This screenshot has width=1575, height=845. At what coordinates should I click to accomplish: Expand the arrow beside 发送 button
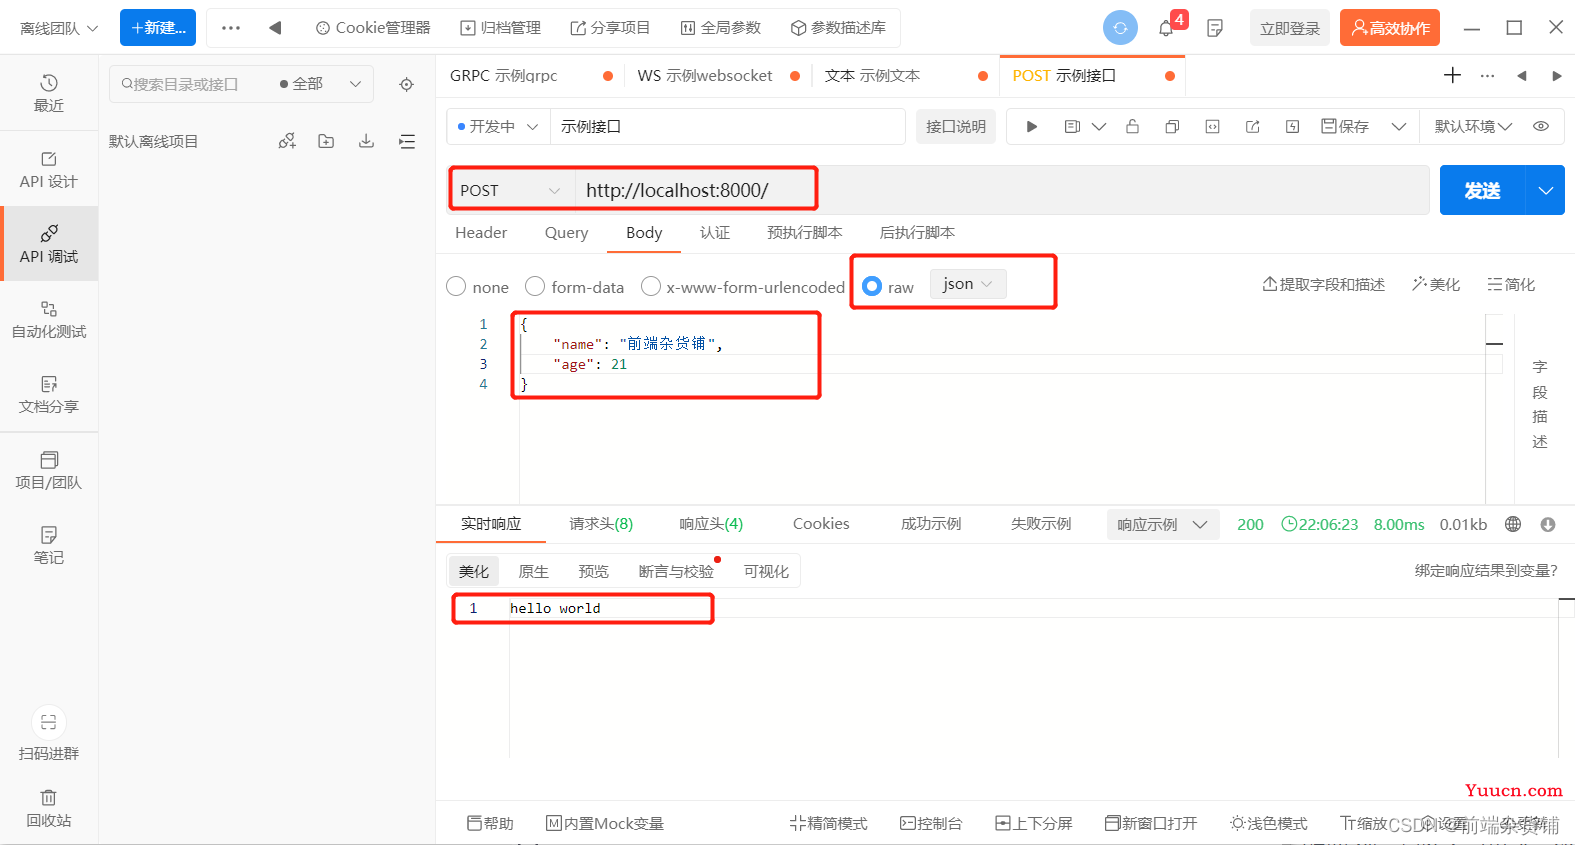(1545, 190)
